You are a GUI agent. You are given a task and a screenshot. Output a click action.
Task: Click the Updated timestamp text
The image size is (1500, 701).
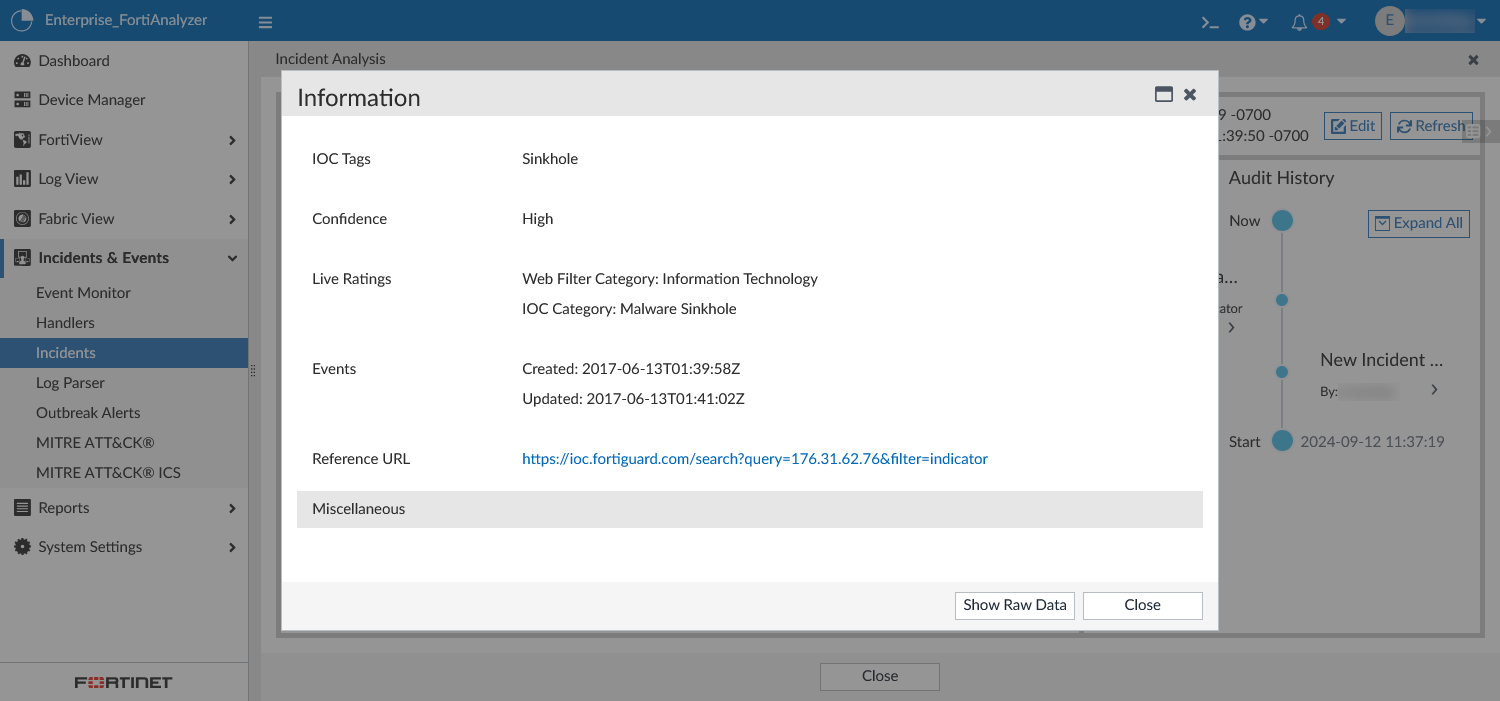click(x=633, y=399)
